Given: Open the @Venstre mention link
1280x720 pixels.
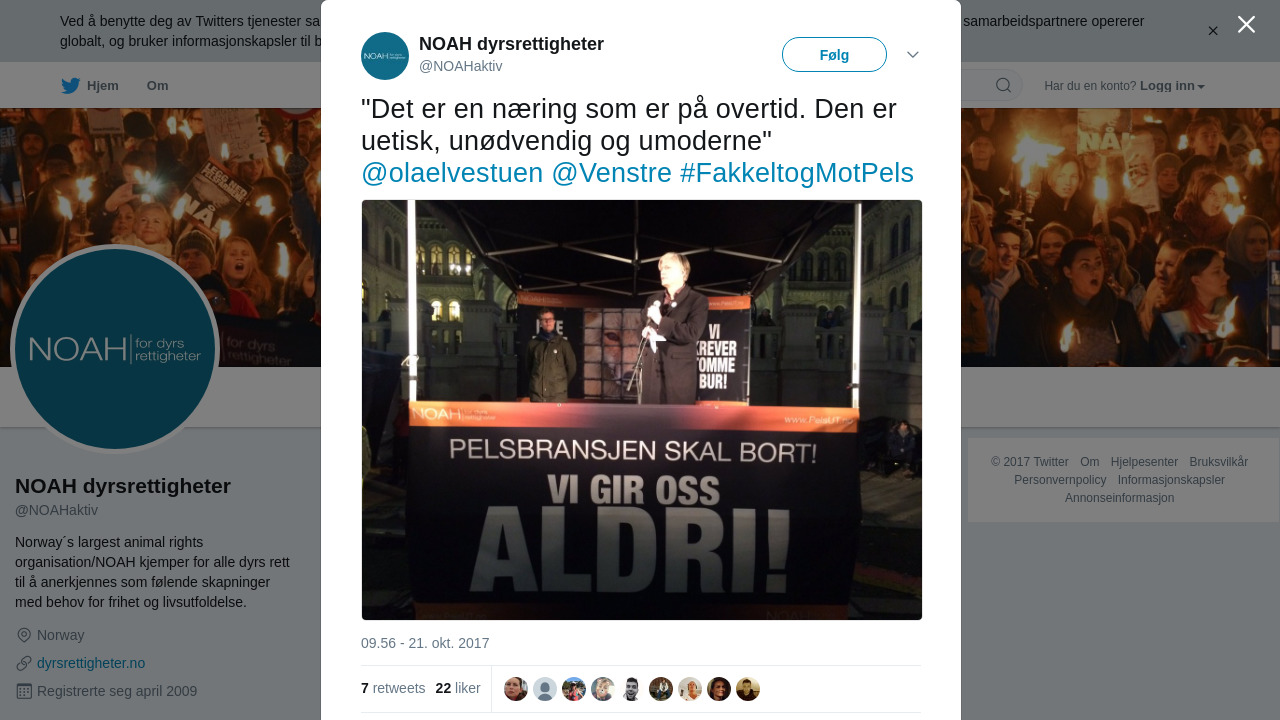Looking at the screenshot, I should (x=612, y=173).
